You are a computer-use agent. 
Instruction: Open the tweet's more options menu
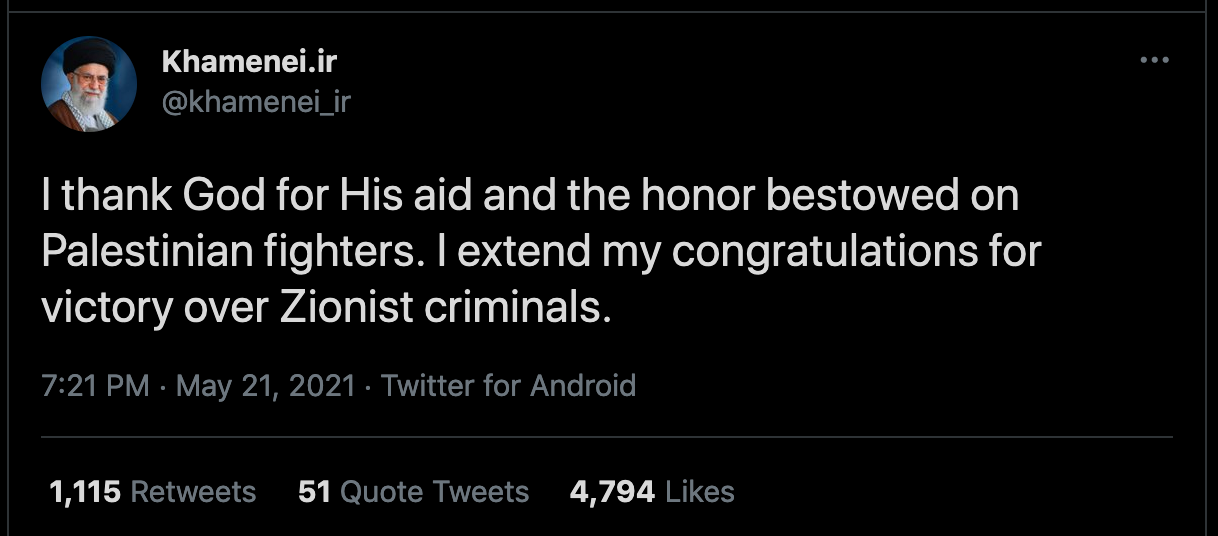tap(1154, 60)
